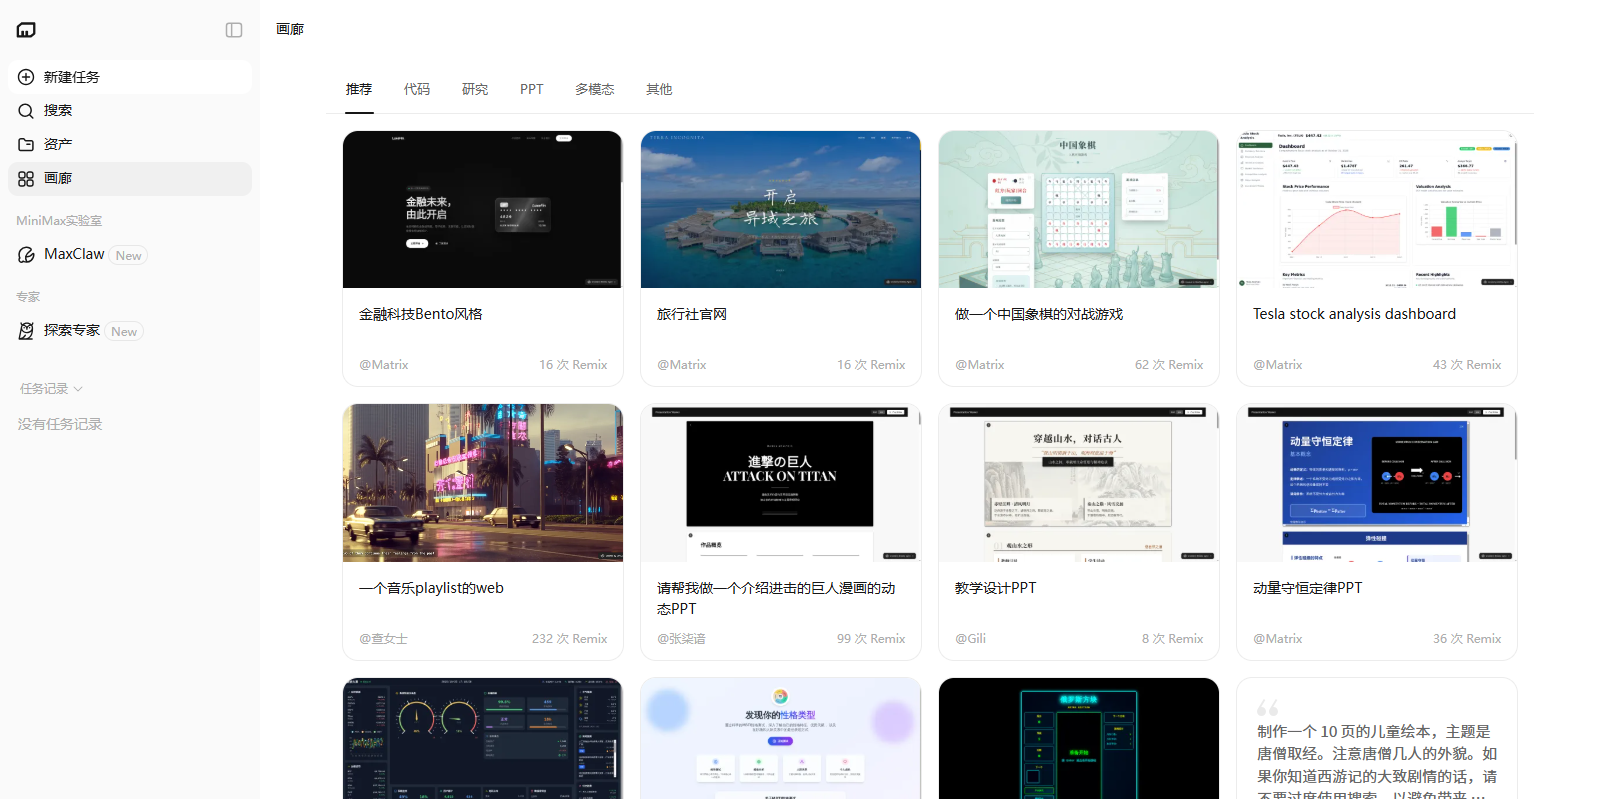Expand the 任务记录 chevron
Image resolution: width=1598 pixels, height=799 pixels.
[x=78, y=389]
